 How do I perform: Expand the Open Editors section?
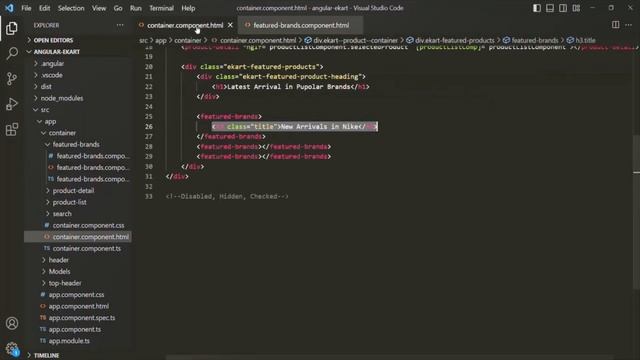tap(53, 40)
